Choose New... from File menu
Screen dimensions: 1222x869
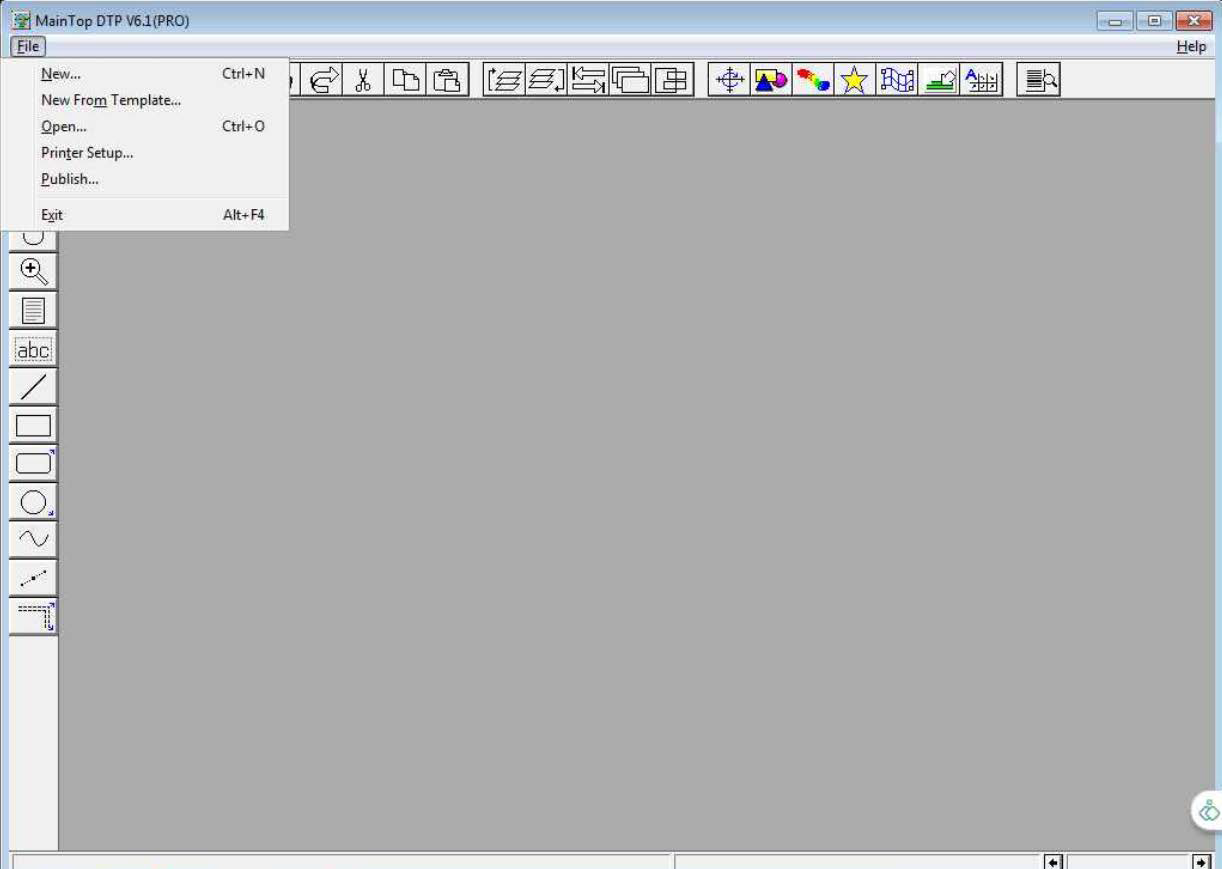146,74
